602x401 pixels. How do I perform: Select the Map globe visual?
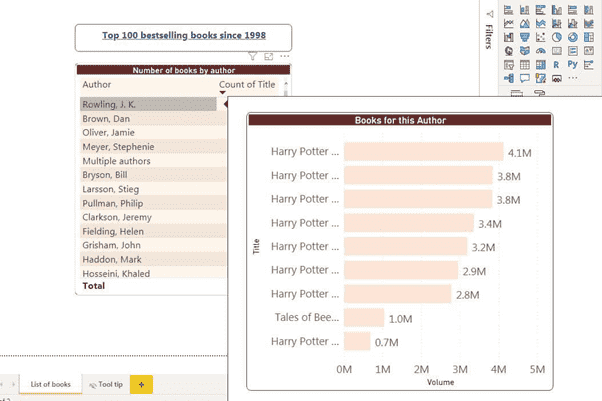509,51
